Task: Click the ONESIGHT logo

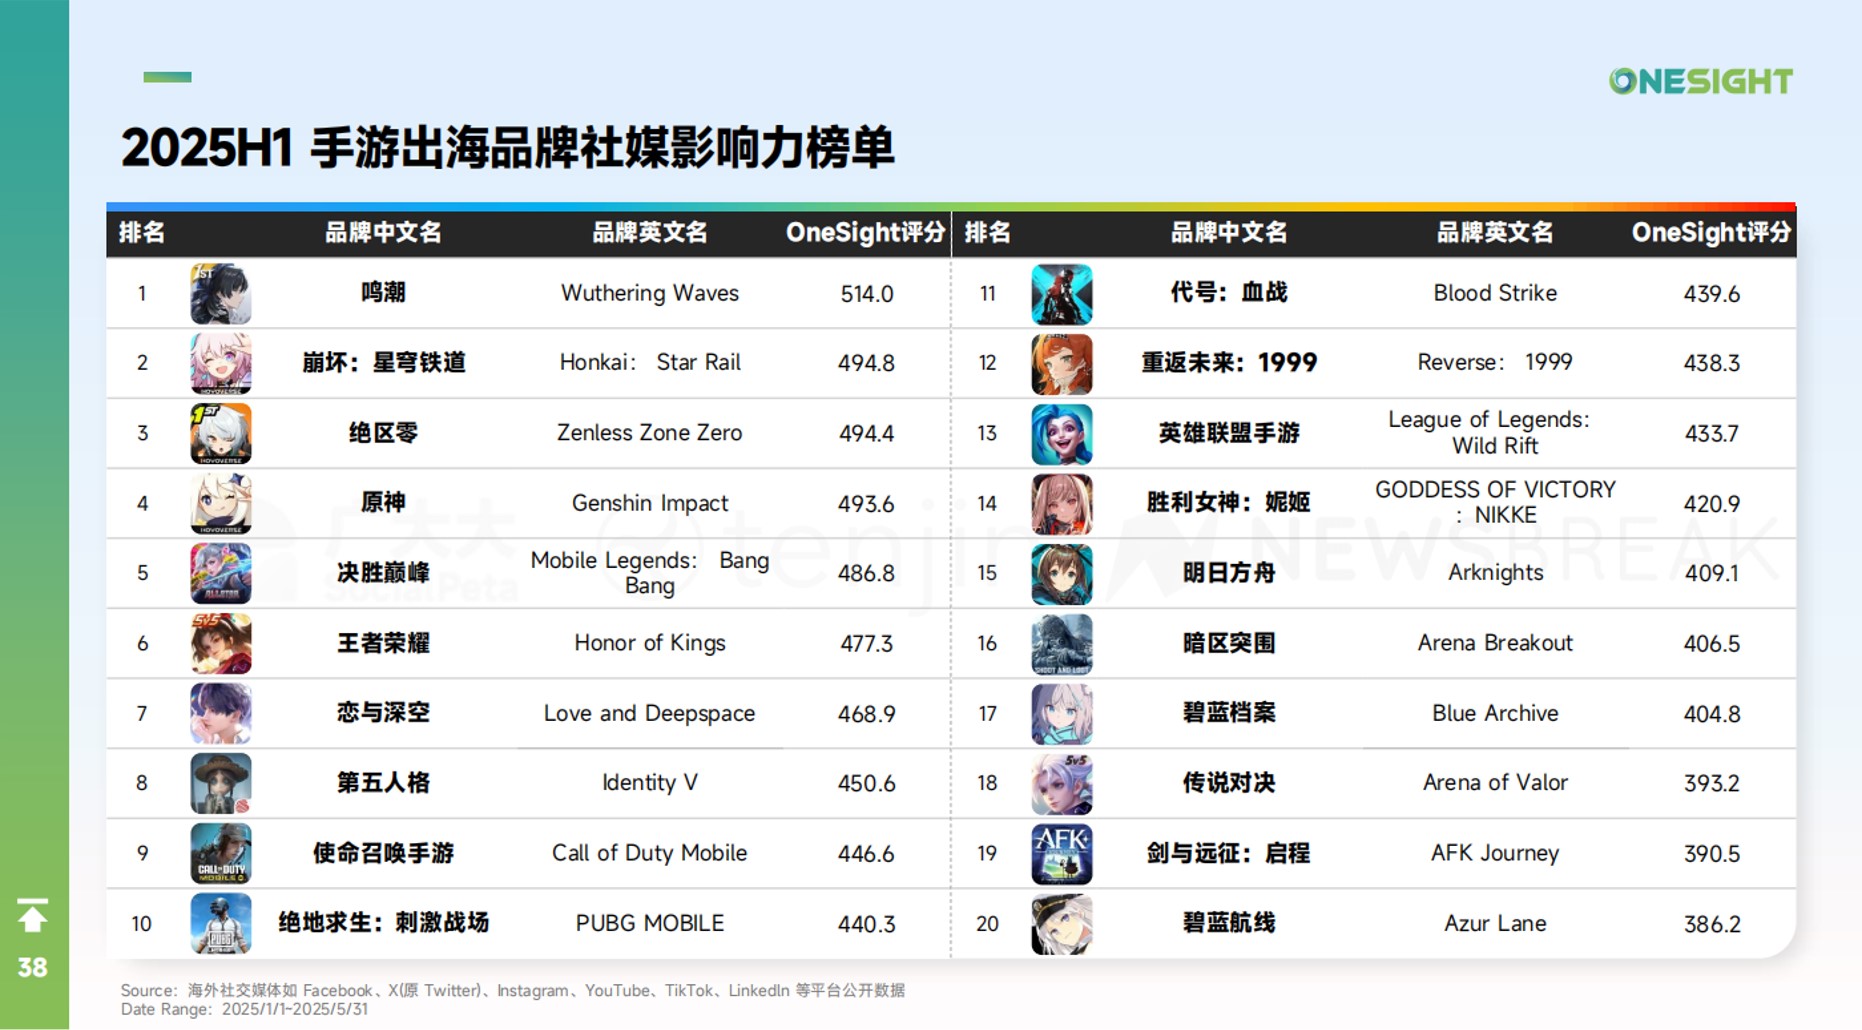Action: [x=1700, y=81]
